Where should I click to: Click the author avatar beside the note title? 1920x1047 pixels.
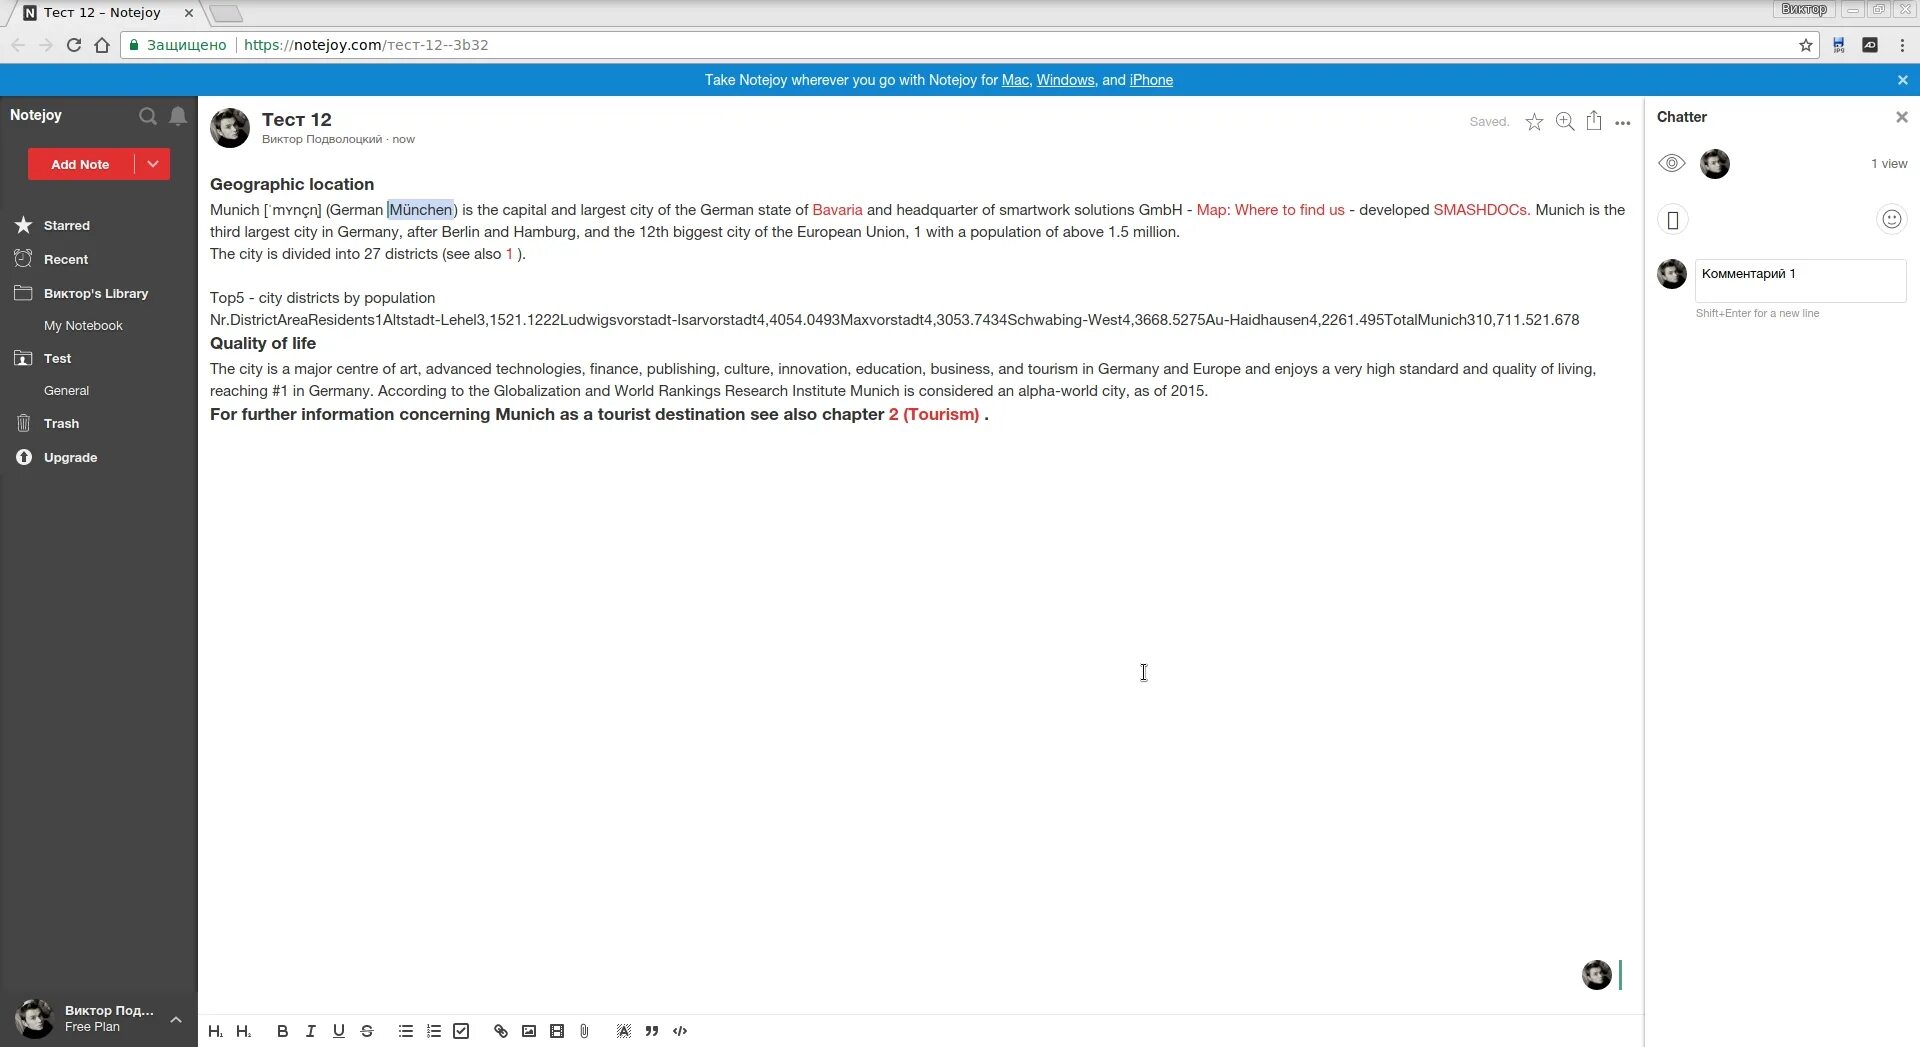pos(230,128)
